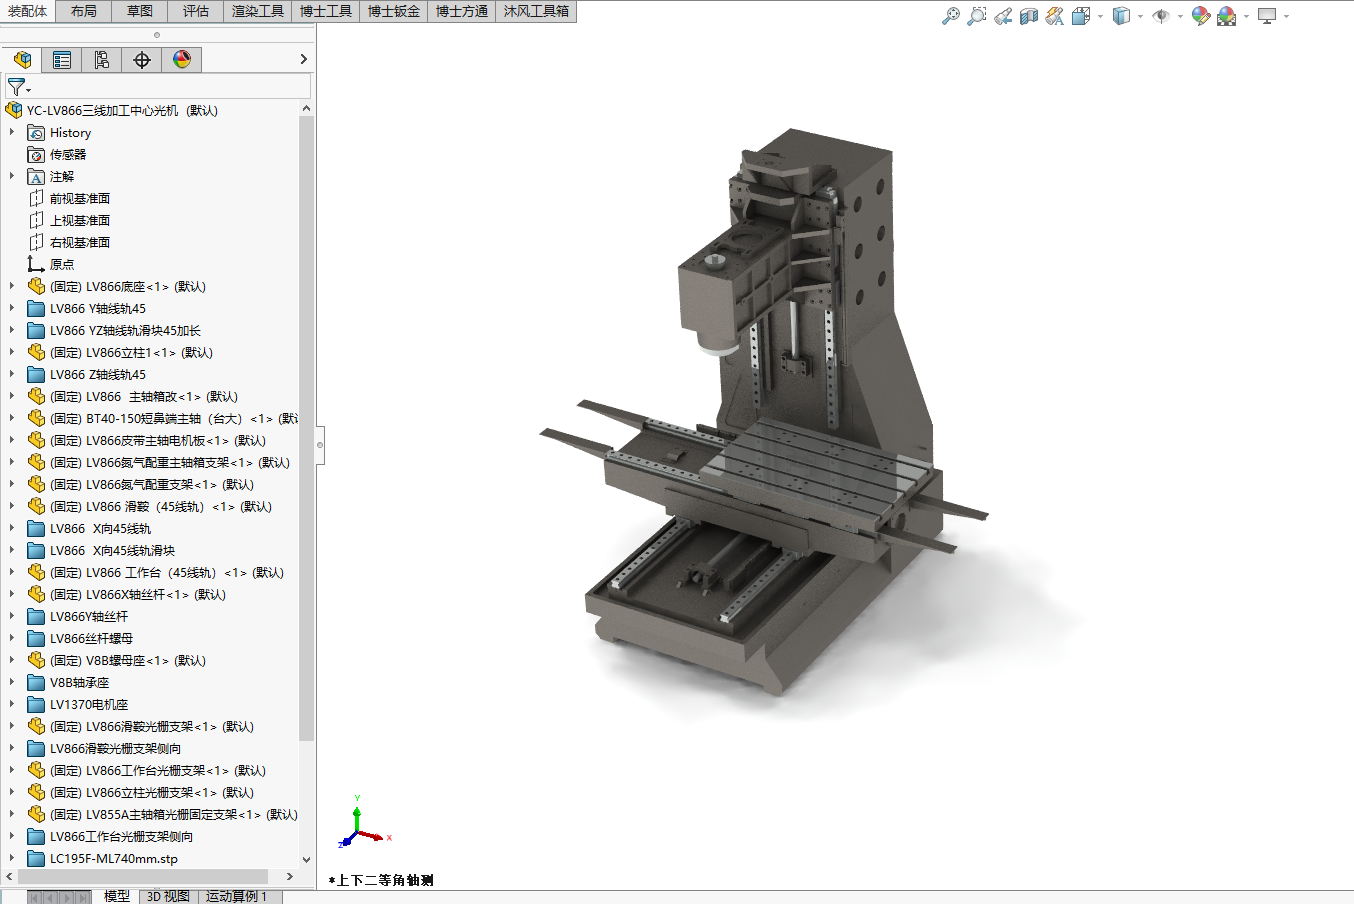Click the tree filter funnel icon

(18, 88)
